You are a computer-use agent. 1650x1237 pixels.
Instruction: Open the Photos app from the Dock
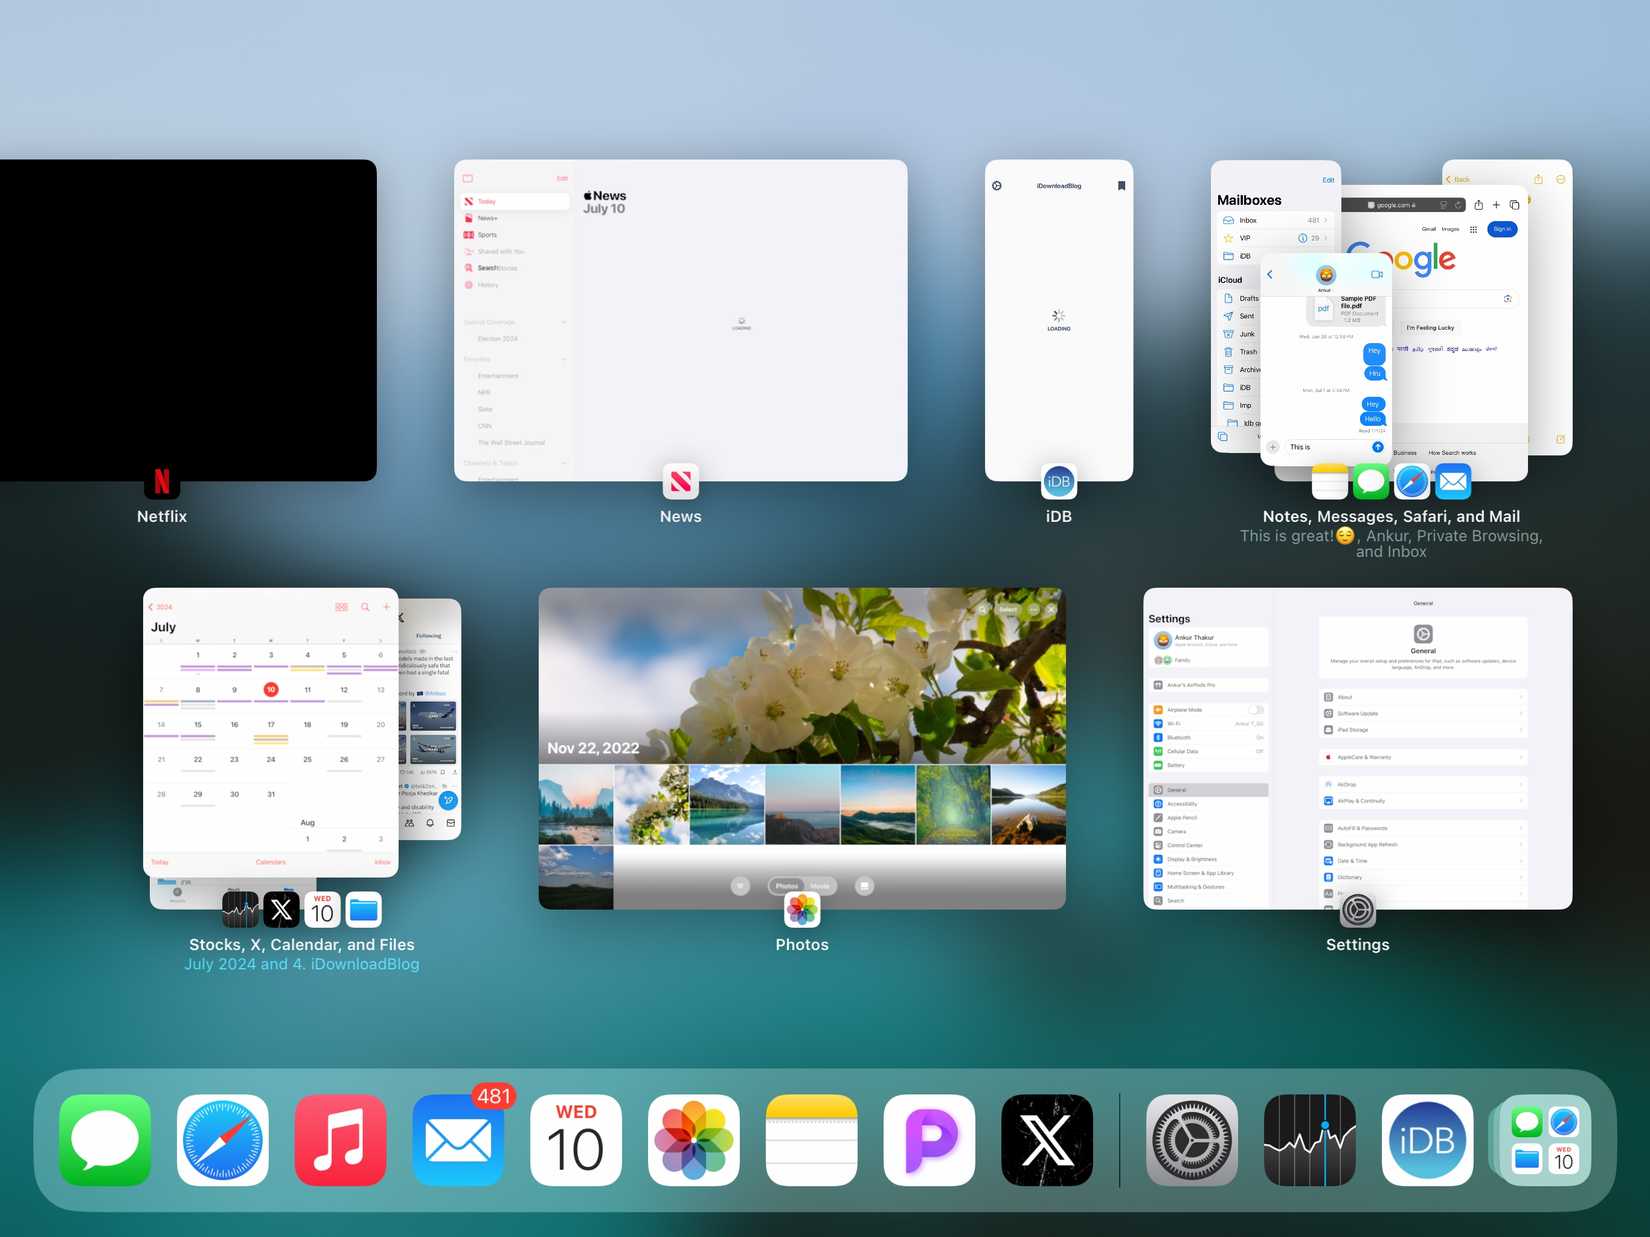pos(694,1139)
